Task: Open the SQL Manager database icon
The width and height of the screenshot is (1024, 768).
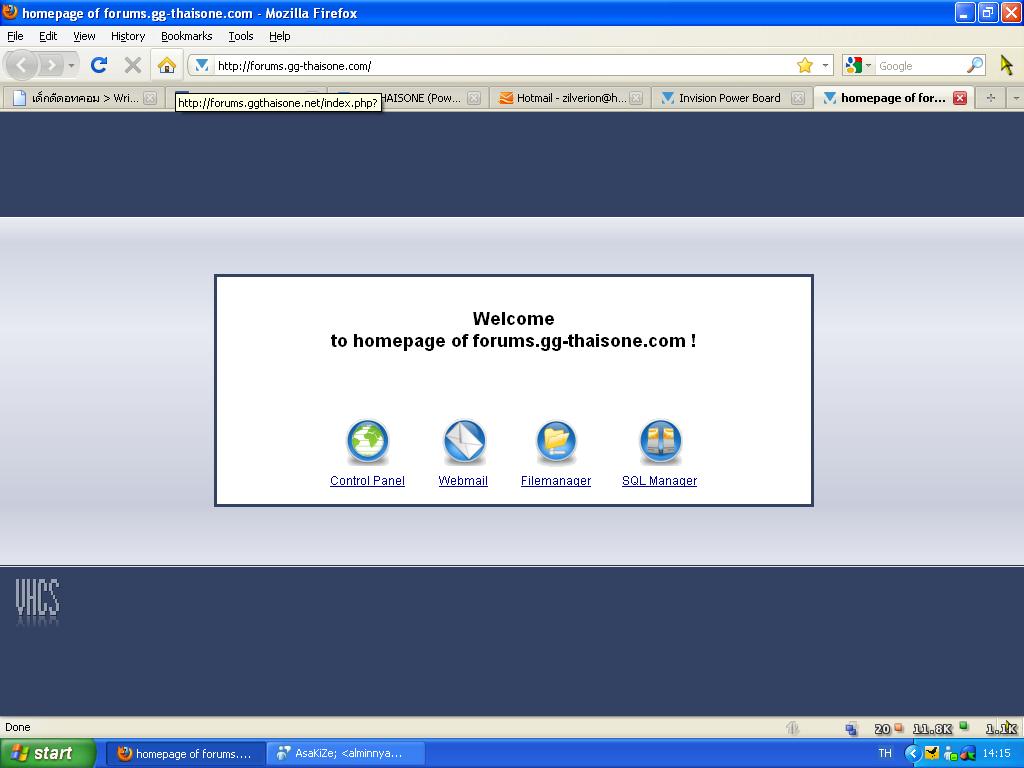Action: point(660,441)
